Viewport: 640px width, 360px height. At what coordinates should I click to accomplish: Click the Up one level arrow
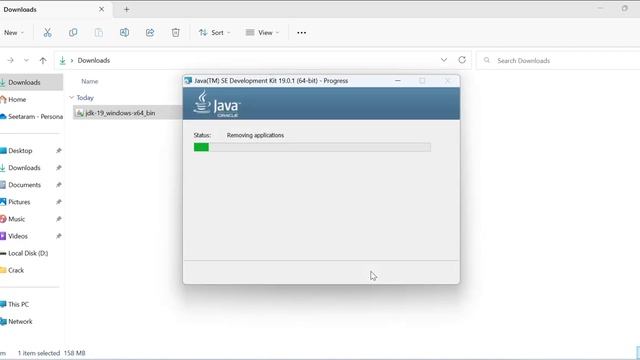[x=43, y=60]
